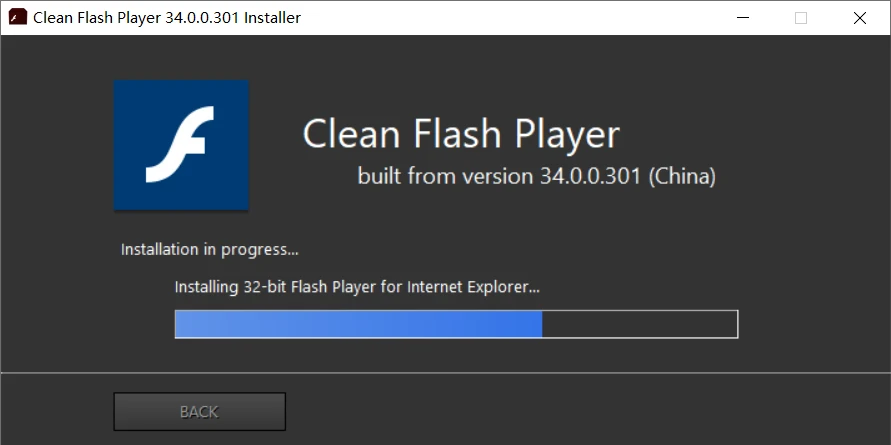This screenshot has width=891, height=445.
Task: Click the small Flash icon in title bar
Action: tap(18, 18)
